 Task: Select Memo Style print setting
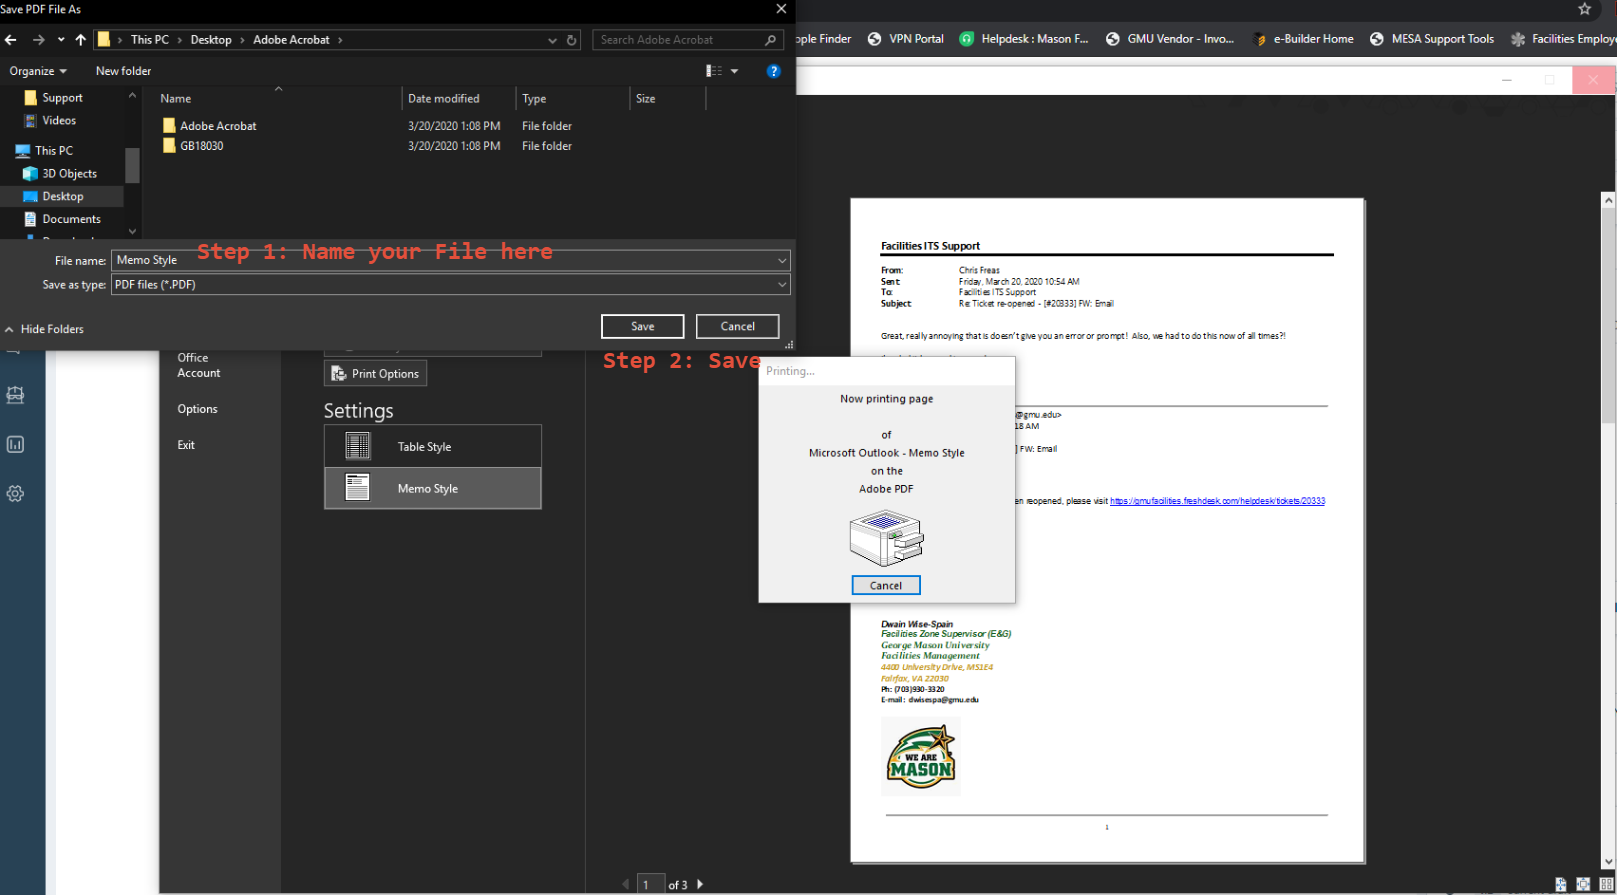point(433,488)
